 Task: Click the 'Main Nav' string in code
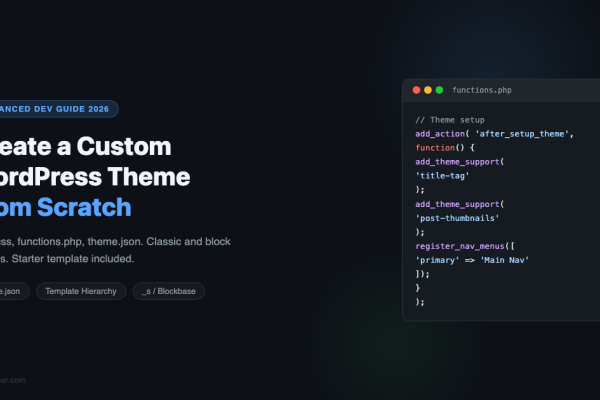tap(505, 260)
